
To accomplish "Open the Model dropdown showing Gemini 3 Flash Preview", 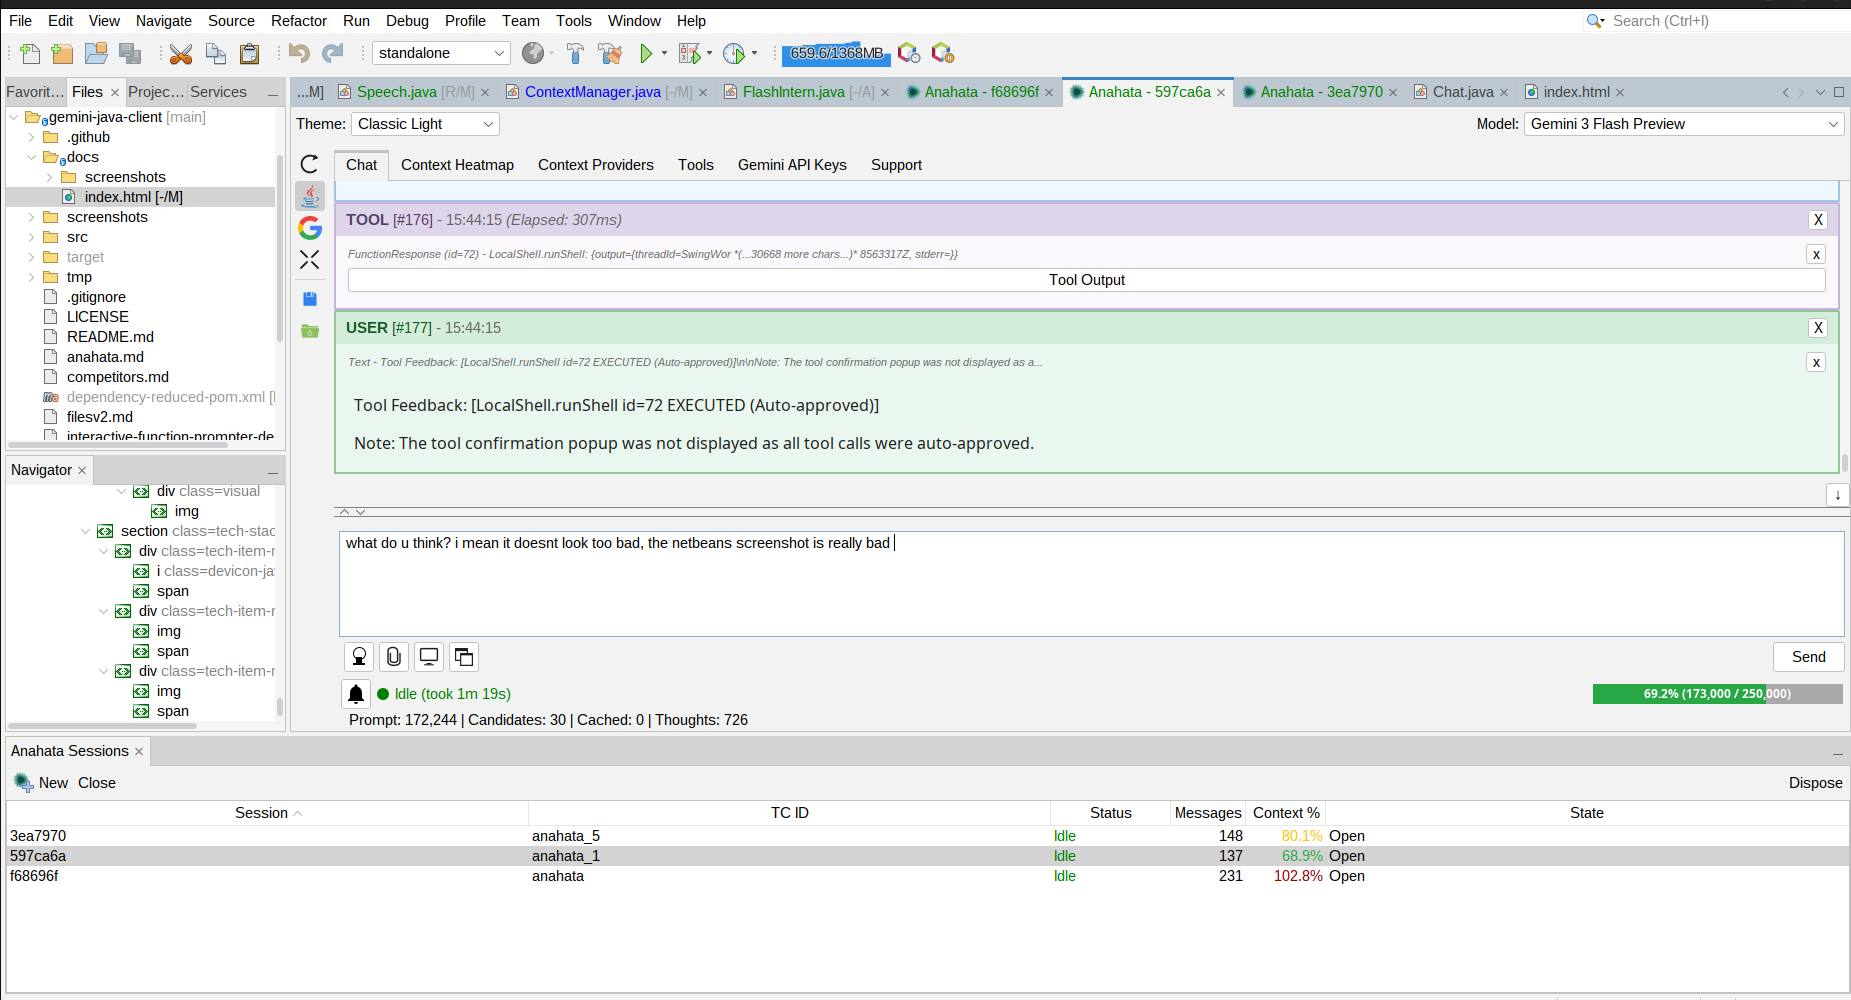I will pyautogui.click(x=1683, y=124).
